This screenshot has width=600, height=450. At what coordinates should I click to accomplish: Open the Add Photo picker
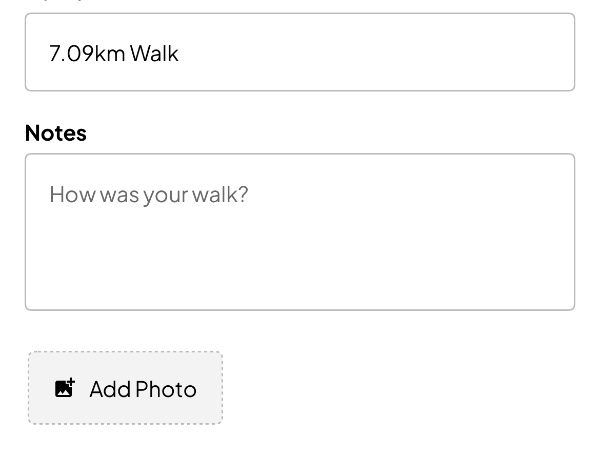pyautogui.click(x=126, y=388)
